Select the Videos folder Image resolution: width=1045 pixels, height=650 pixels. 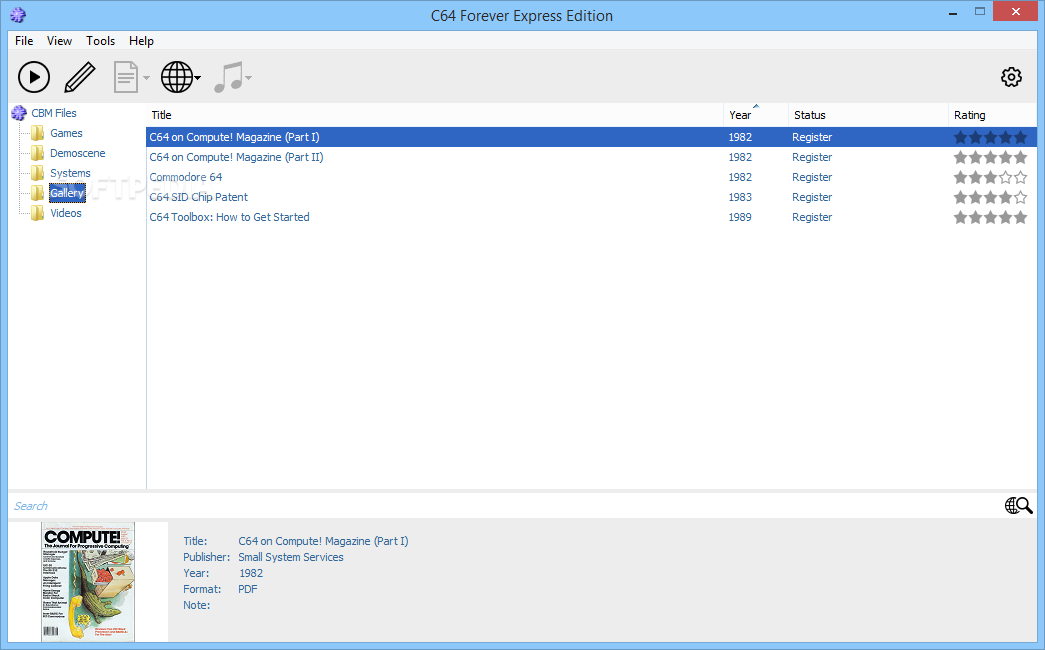pyautogui.click(x=66, y=213)
